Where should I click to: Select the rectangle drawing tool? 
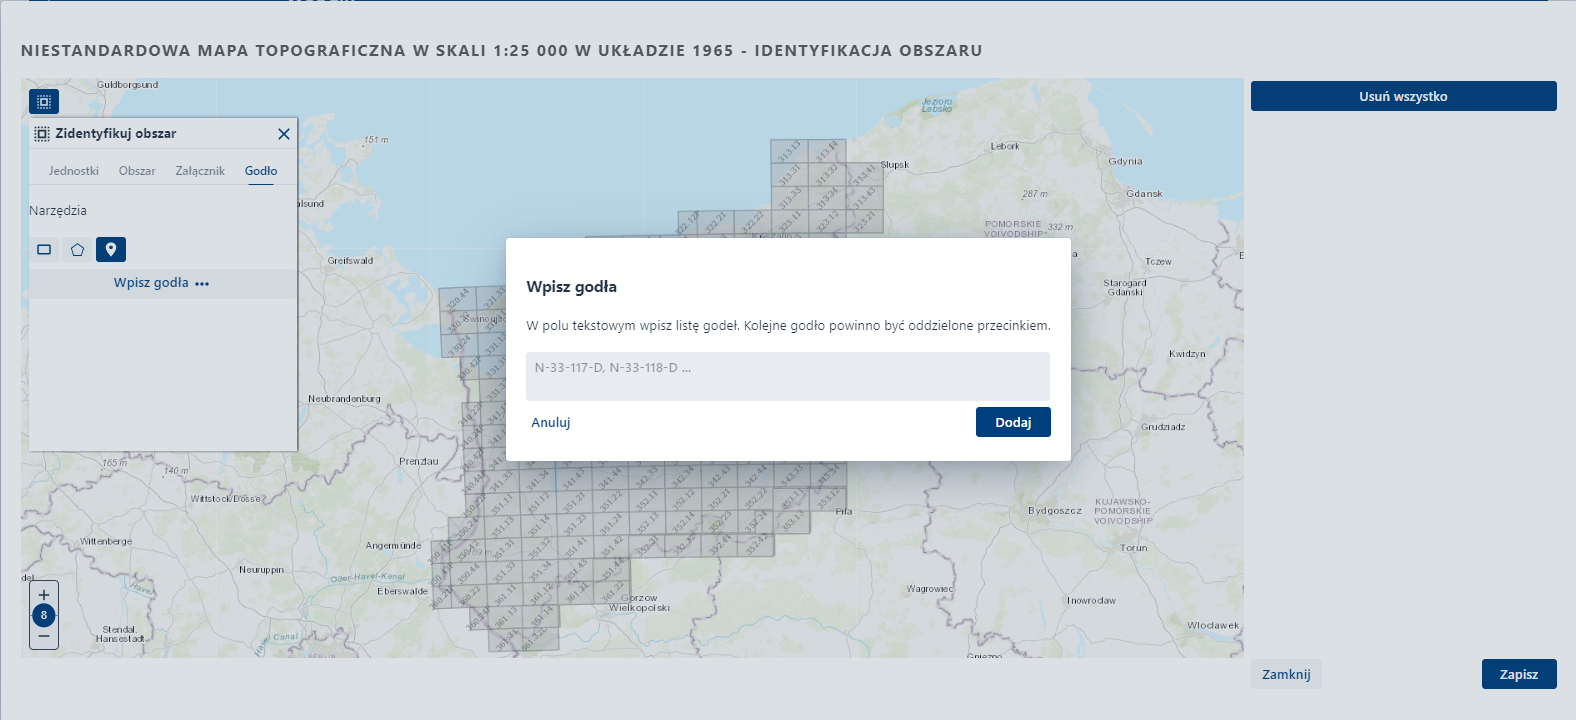pyautogui.click(x=44, y=249)
